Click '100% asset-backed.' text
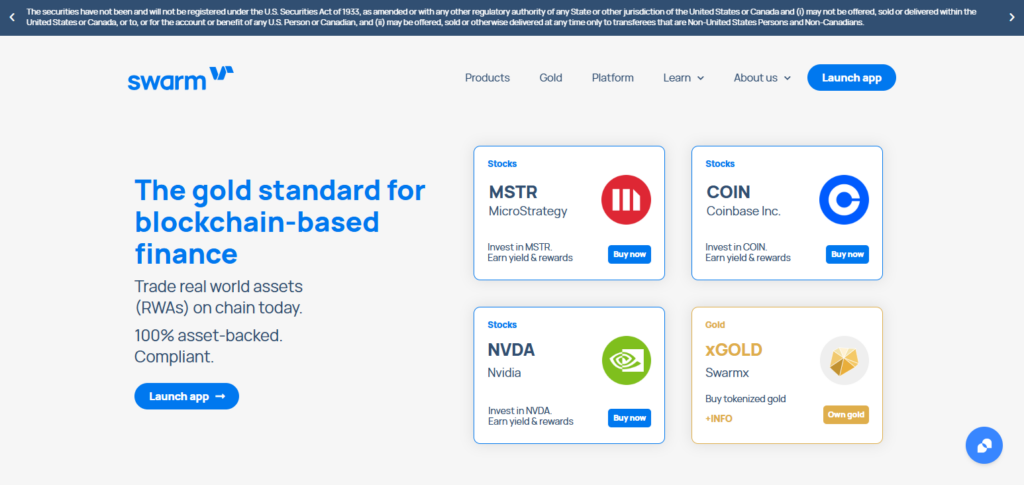Viewport: 1024px width, 485px height. pyautogui.click(x=208, y=336)
